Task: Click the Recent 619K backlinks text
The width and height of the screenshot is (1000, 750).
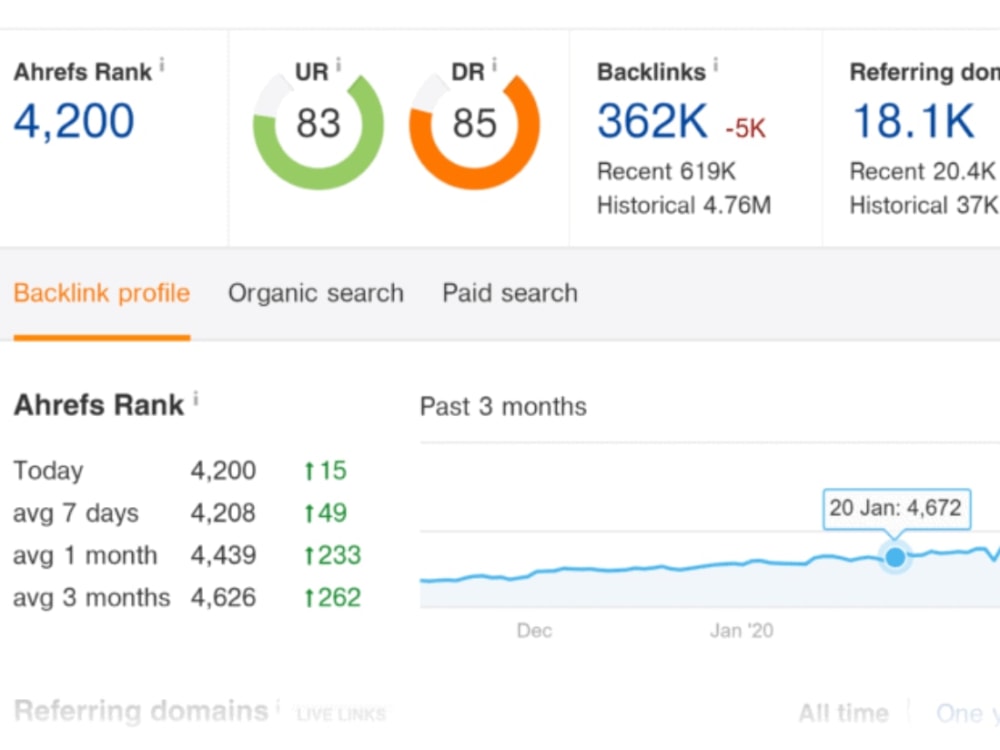Action: 666,171
